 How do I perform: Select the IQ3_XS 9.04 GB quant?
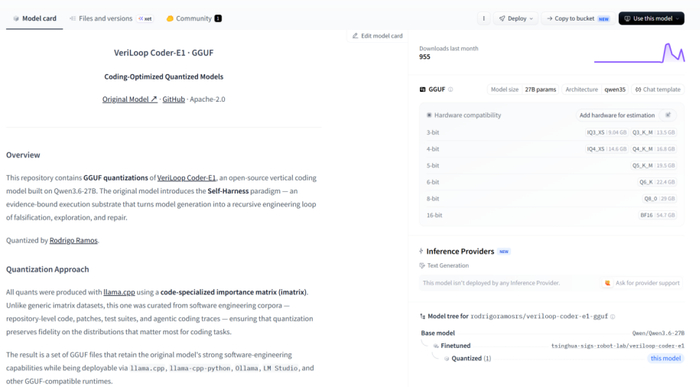coord(607,133)
